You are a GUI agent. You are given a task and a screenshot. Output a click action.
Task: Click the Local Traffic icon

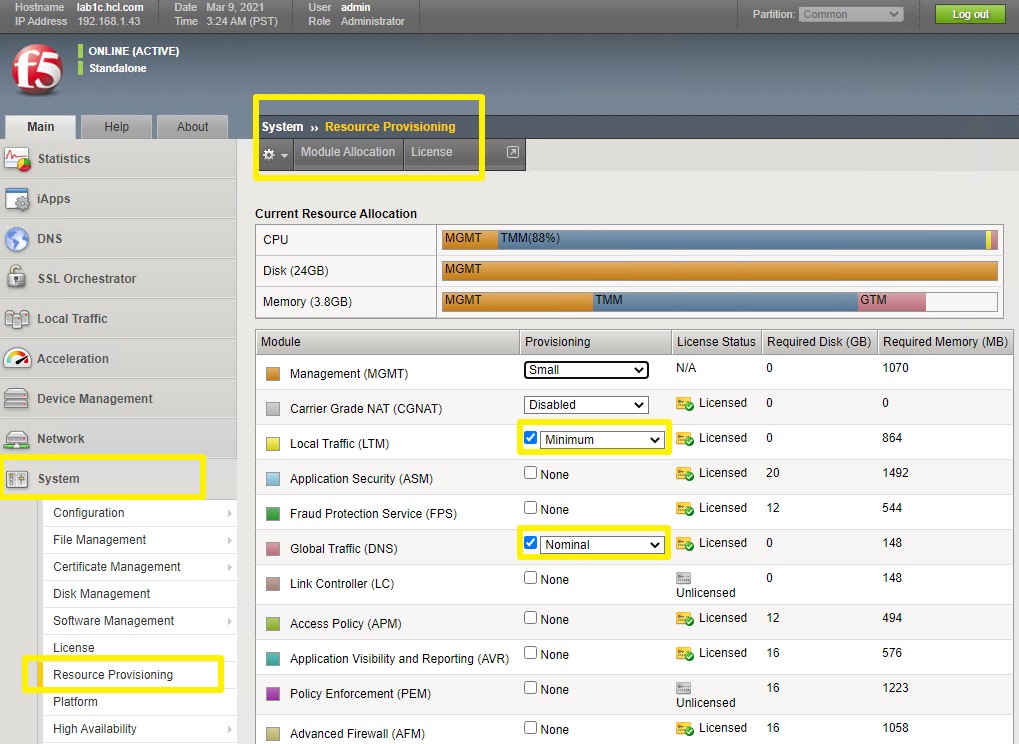coord(17,319)
